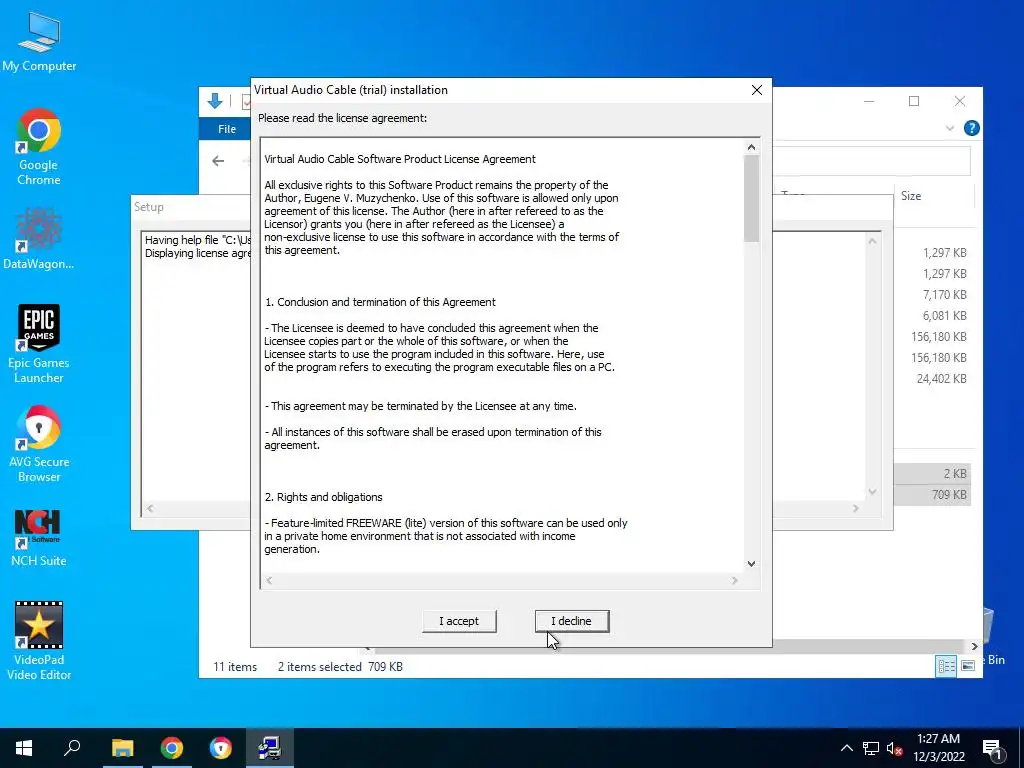The height and width of the screenshot is (768, 1024).
Task: Click the license text vertical scrollbar thumb
Action: (751, 199)
